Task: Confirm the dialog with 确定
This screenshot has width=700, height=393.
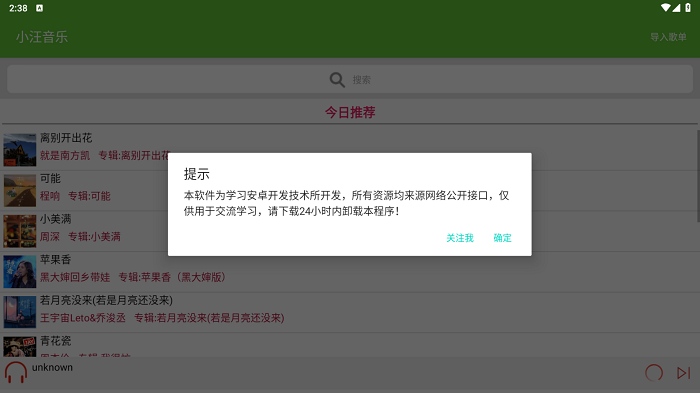Action: tap(502, 238)
